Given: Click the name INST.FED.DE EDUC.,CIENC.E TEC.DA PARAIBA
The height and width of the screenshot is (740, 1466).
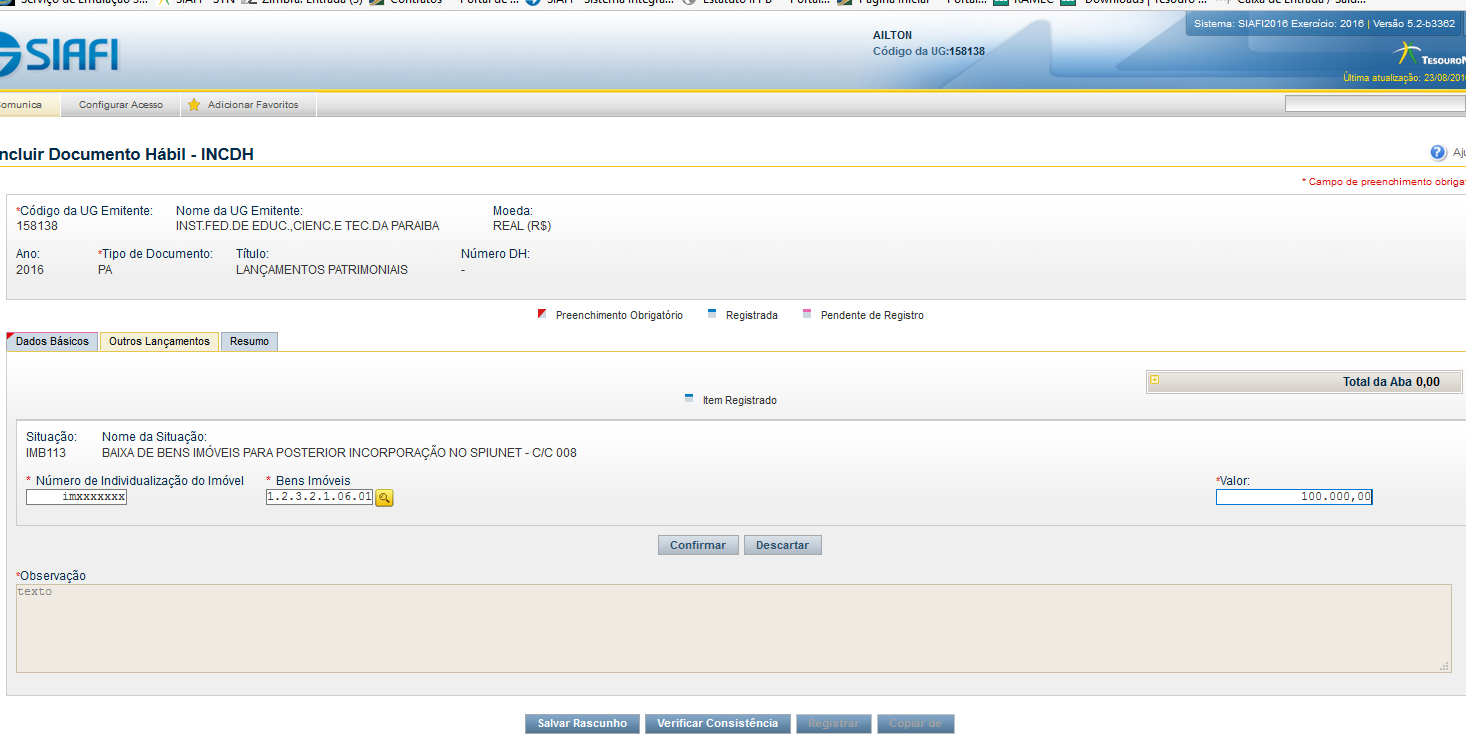Looking at the screenshot, I should coord(307,226).
